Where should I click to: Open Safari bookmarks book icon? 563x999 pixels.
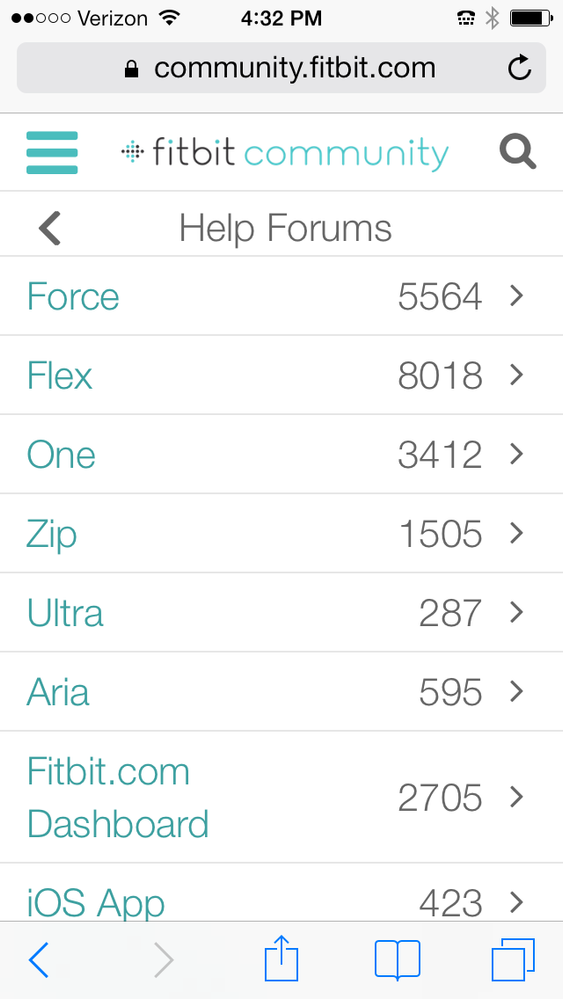coord(397,959)
